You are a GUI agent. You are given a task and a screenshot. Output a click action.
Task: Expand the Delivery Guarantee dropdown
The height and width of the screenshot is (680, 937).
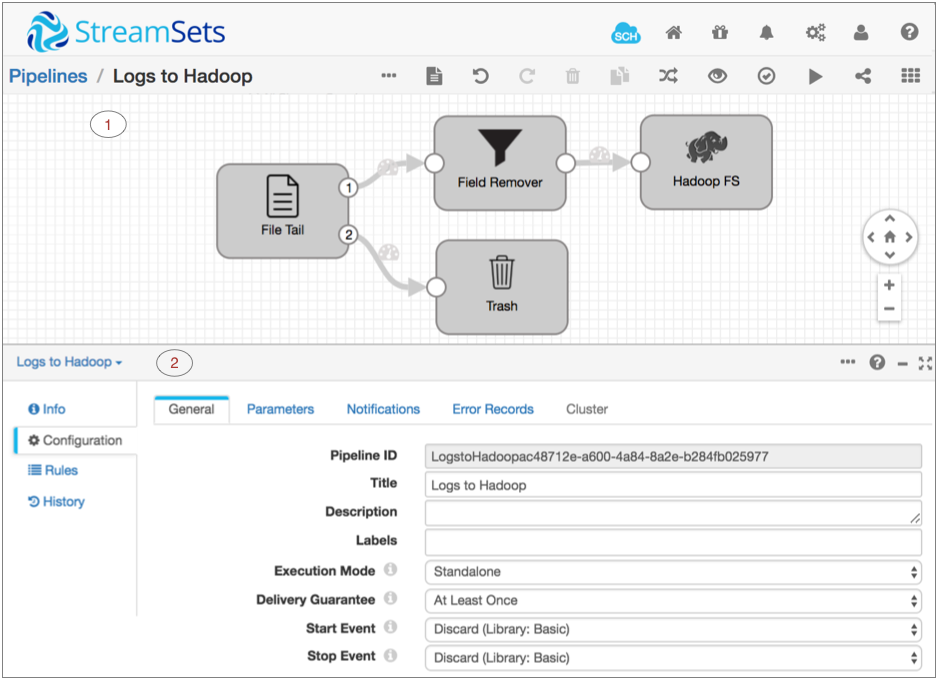[x=672, y=601]
